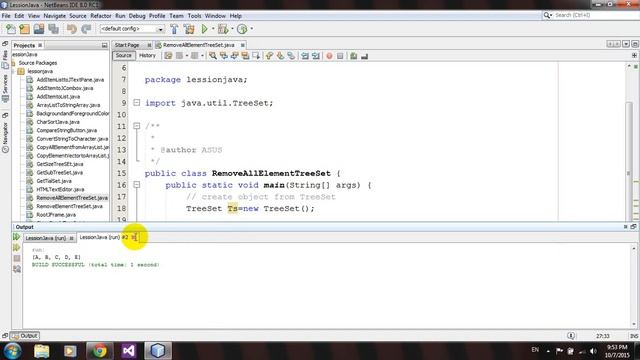Open the File menu

(x=6, y=16)
